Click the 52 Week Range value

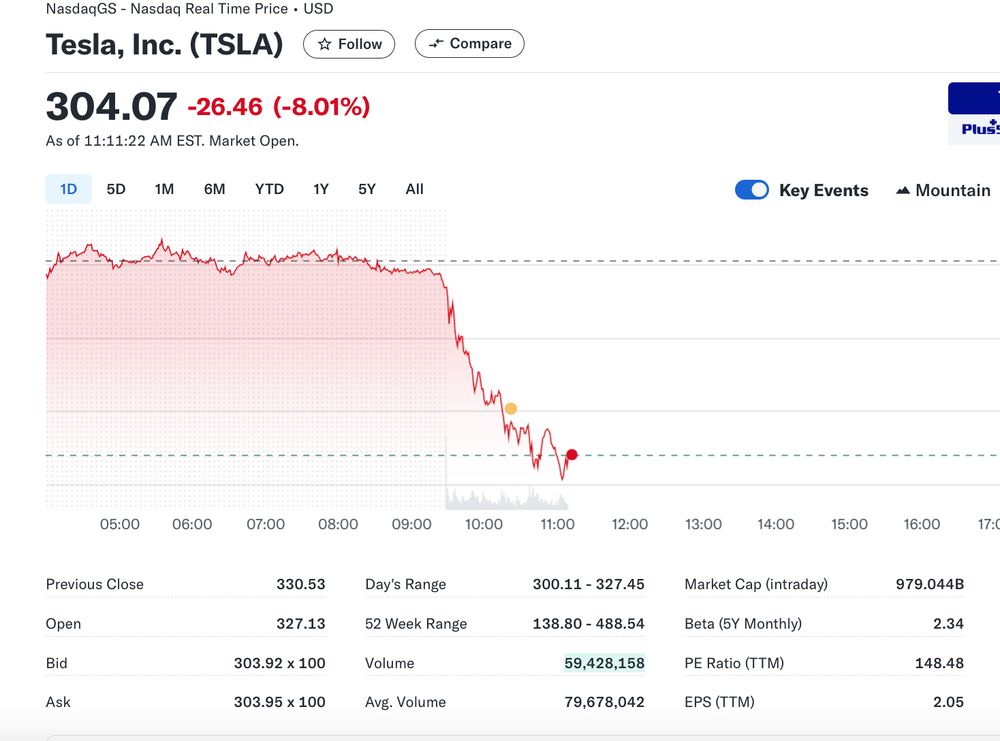tap(588, 624)
